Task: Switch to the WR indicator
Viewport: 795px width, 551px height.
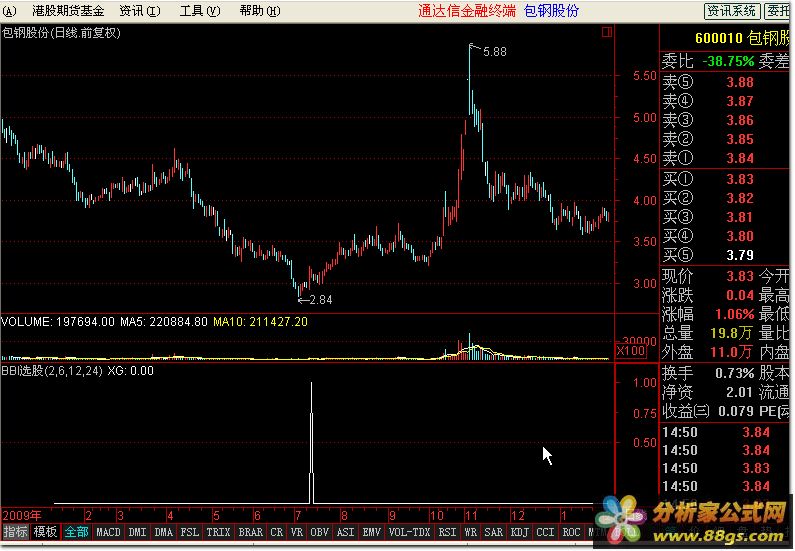Action: (471, 532)
